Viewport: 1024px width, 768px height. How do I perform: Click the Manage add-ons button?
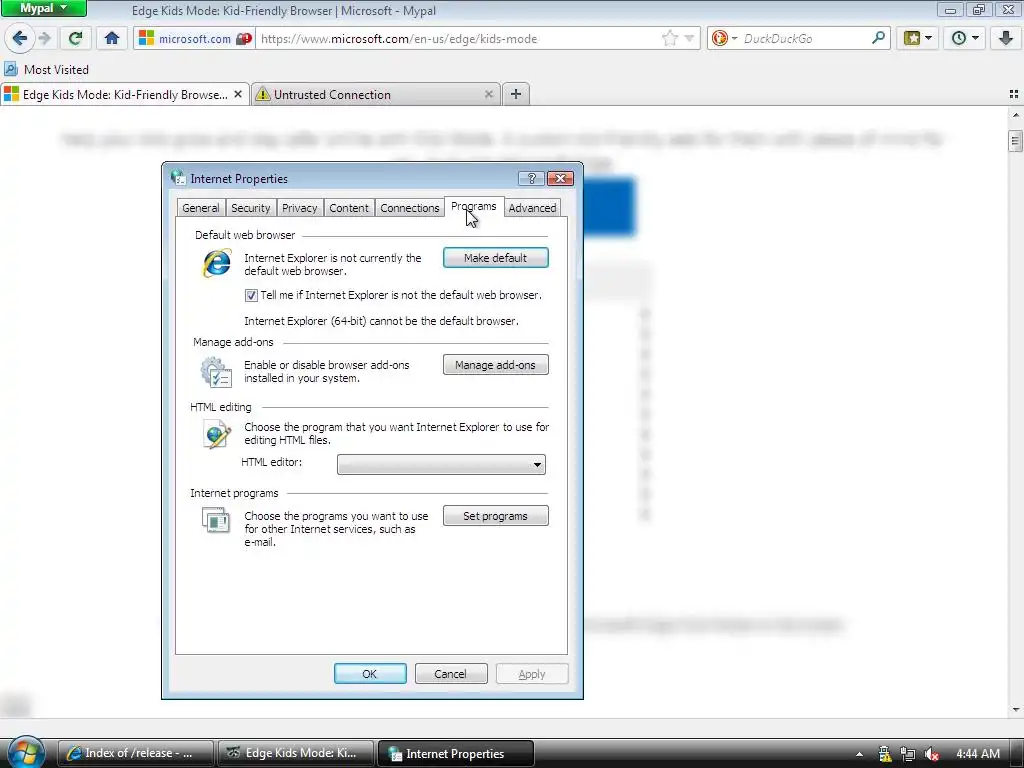[x=495, y=365]
